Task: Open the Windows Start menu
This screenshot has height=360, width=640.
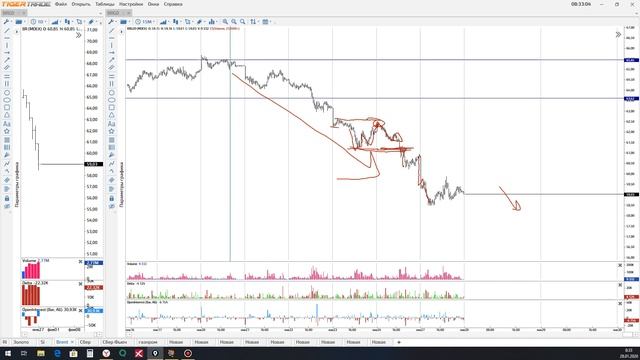Action: (8, 353)
